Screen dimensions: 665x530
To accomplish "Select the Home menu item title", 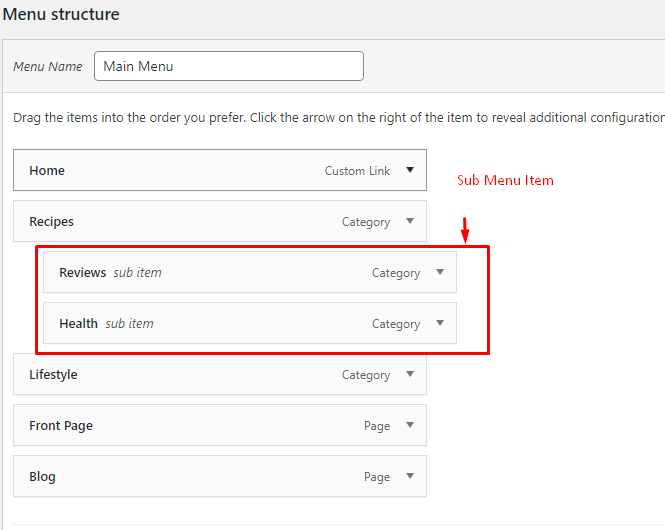I will (47, 171).
